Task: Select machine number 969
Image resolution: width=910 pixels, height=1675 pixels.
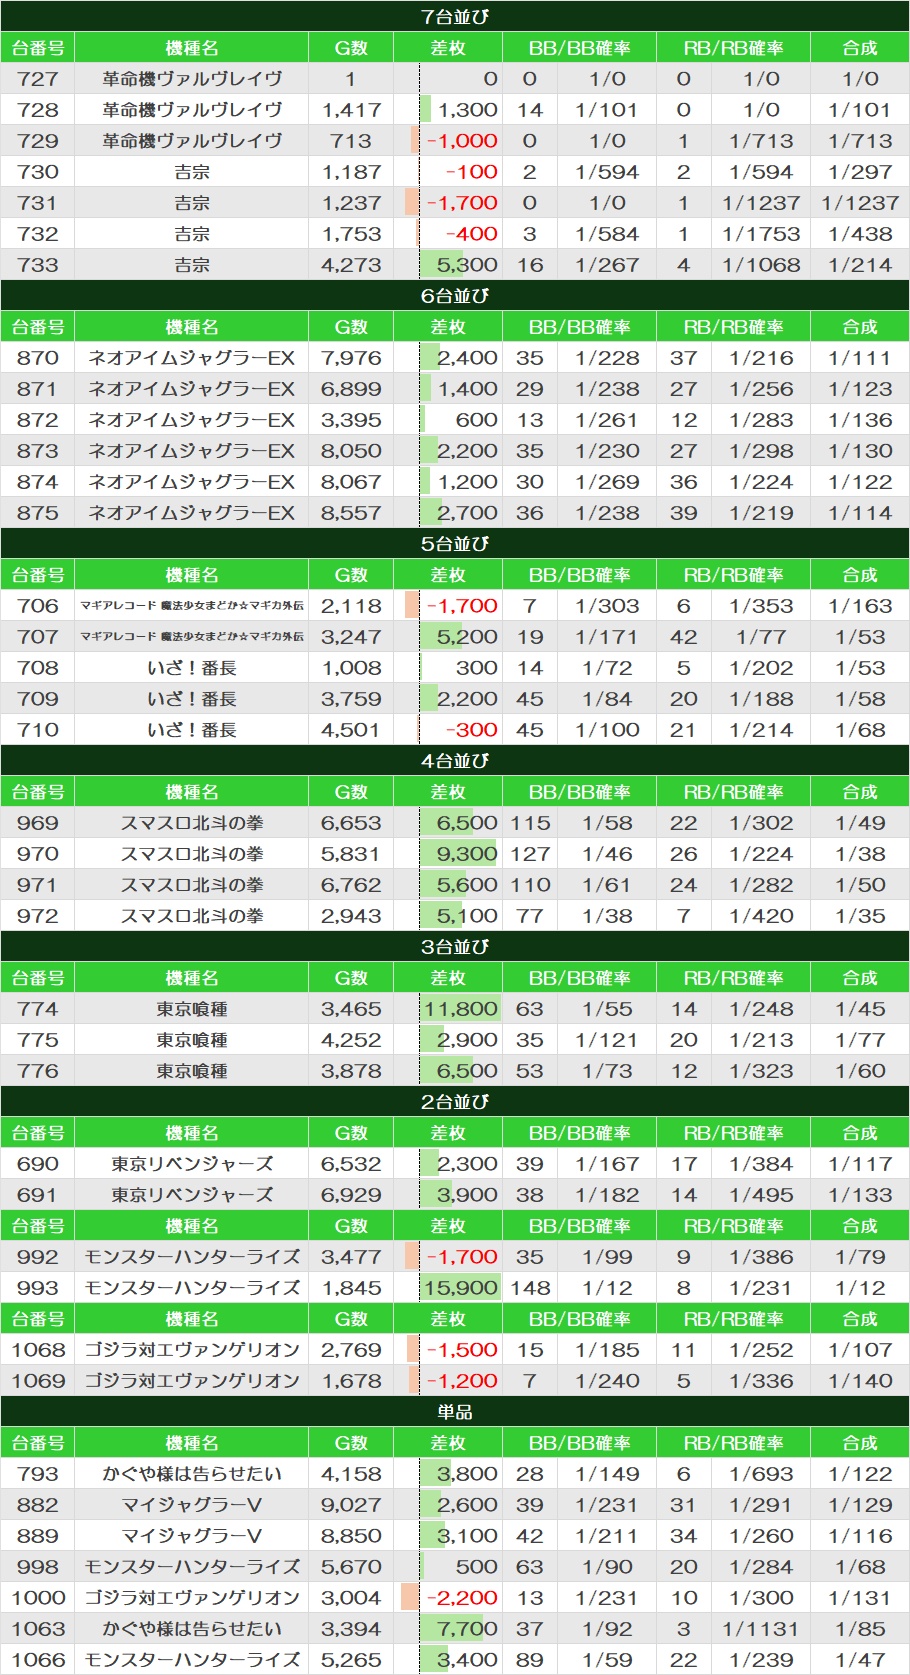Action: [38, 822]
